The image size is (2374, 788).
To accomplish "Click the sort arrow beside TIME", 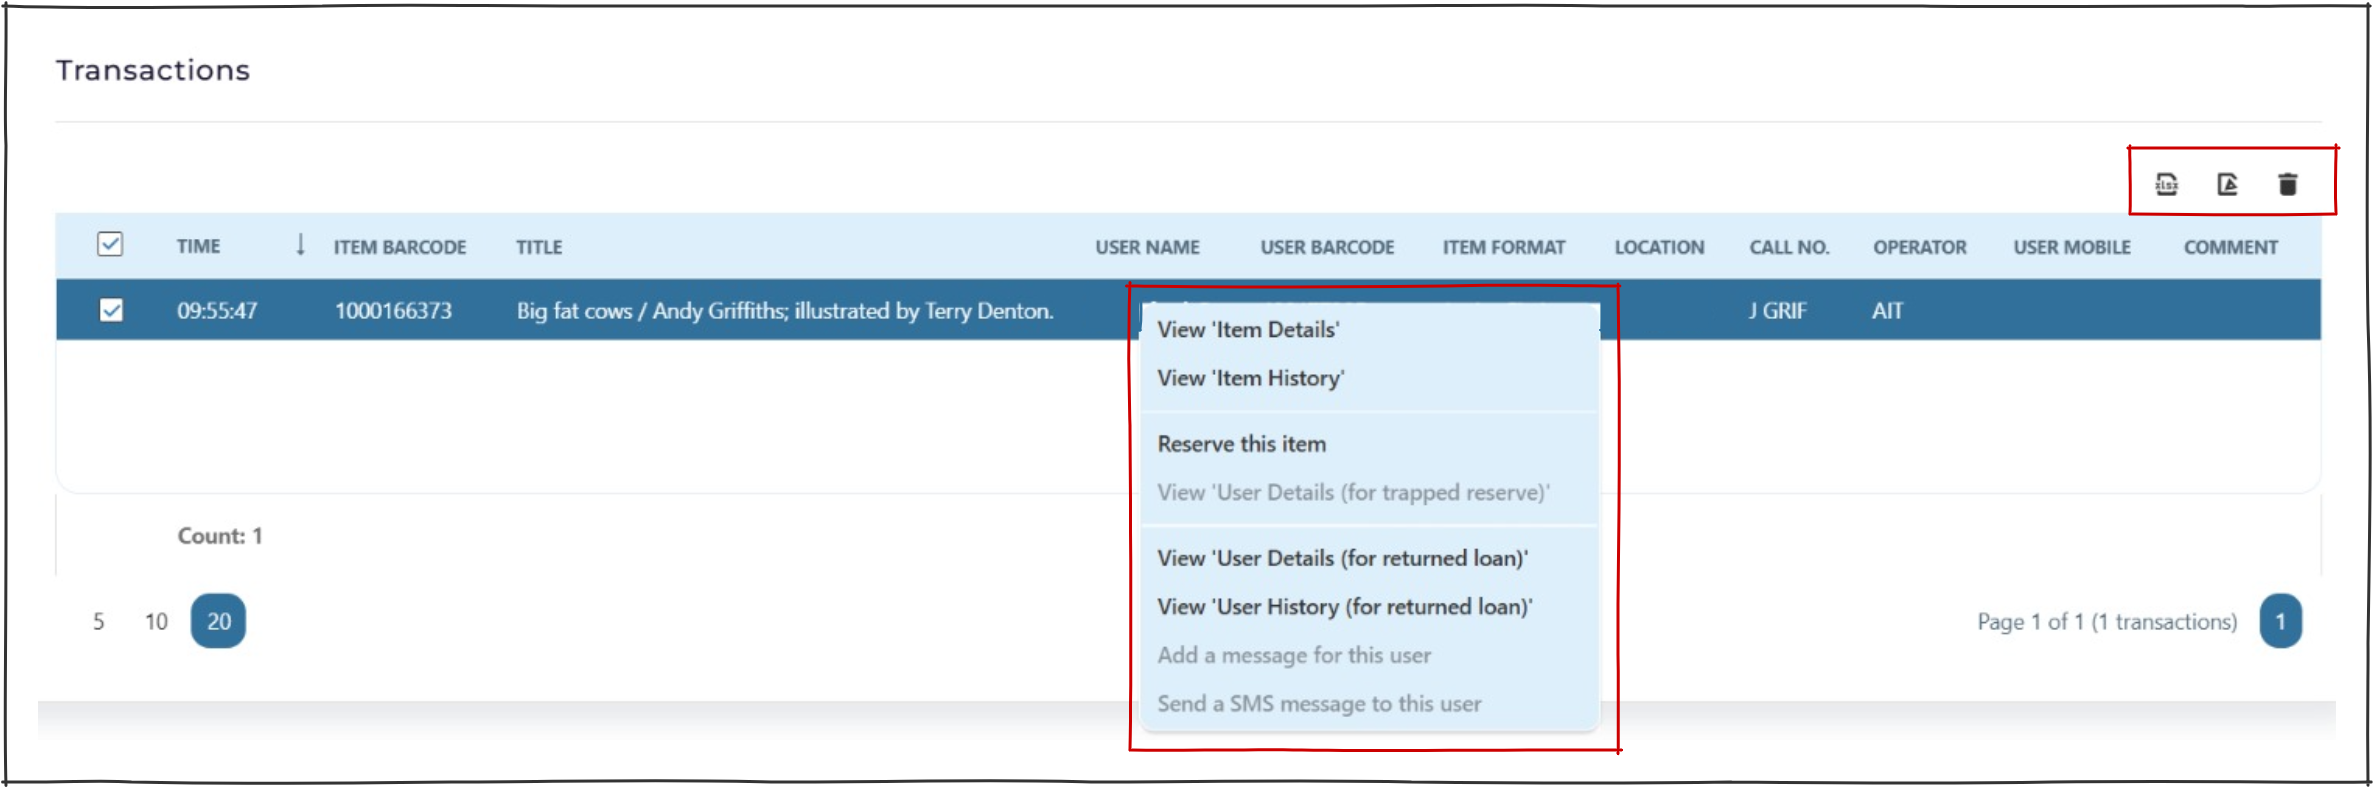I will coord(300,245).
